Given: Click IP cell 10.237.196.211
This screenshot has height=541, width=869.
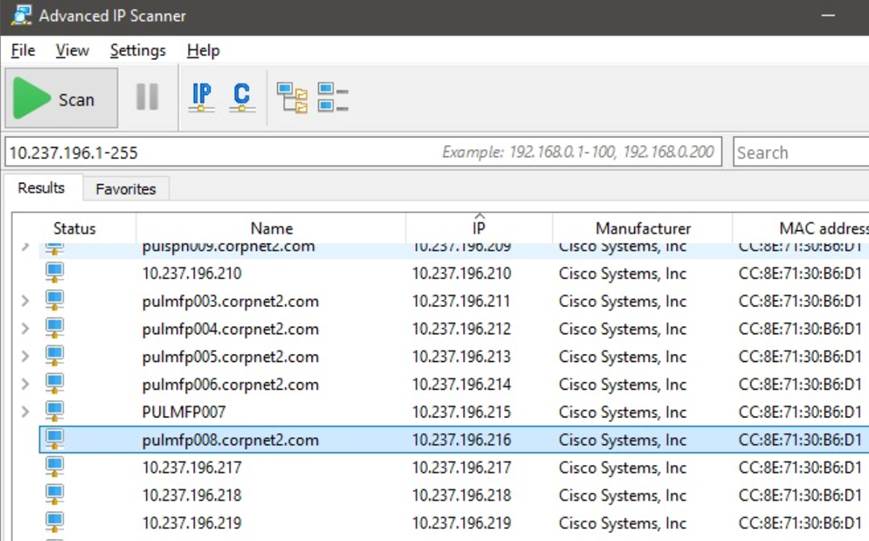Looking at the screenshot, I should tap(461, 301).
